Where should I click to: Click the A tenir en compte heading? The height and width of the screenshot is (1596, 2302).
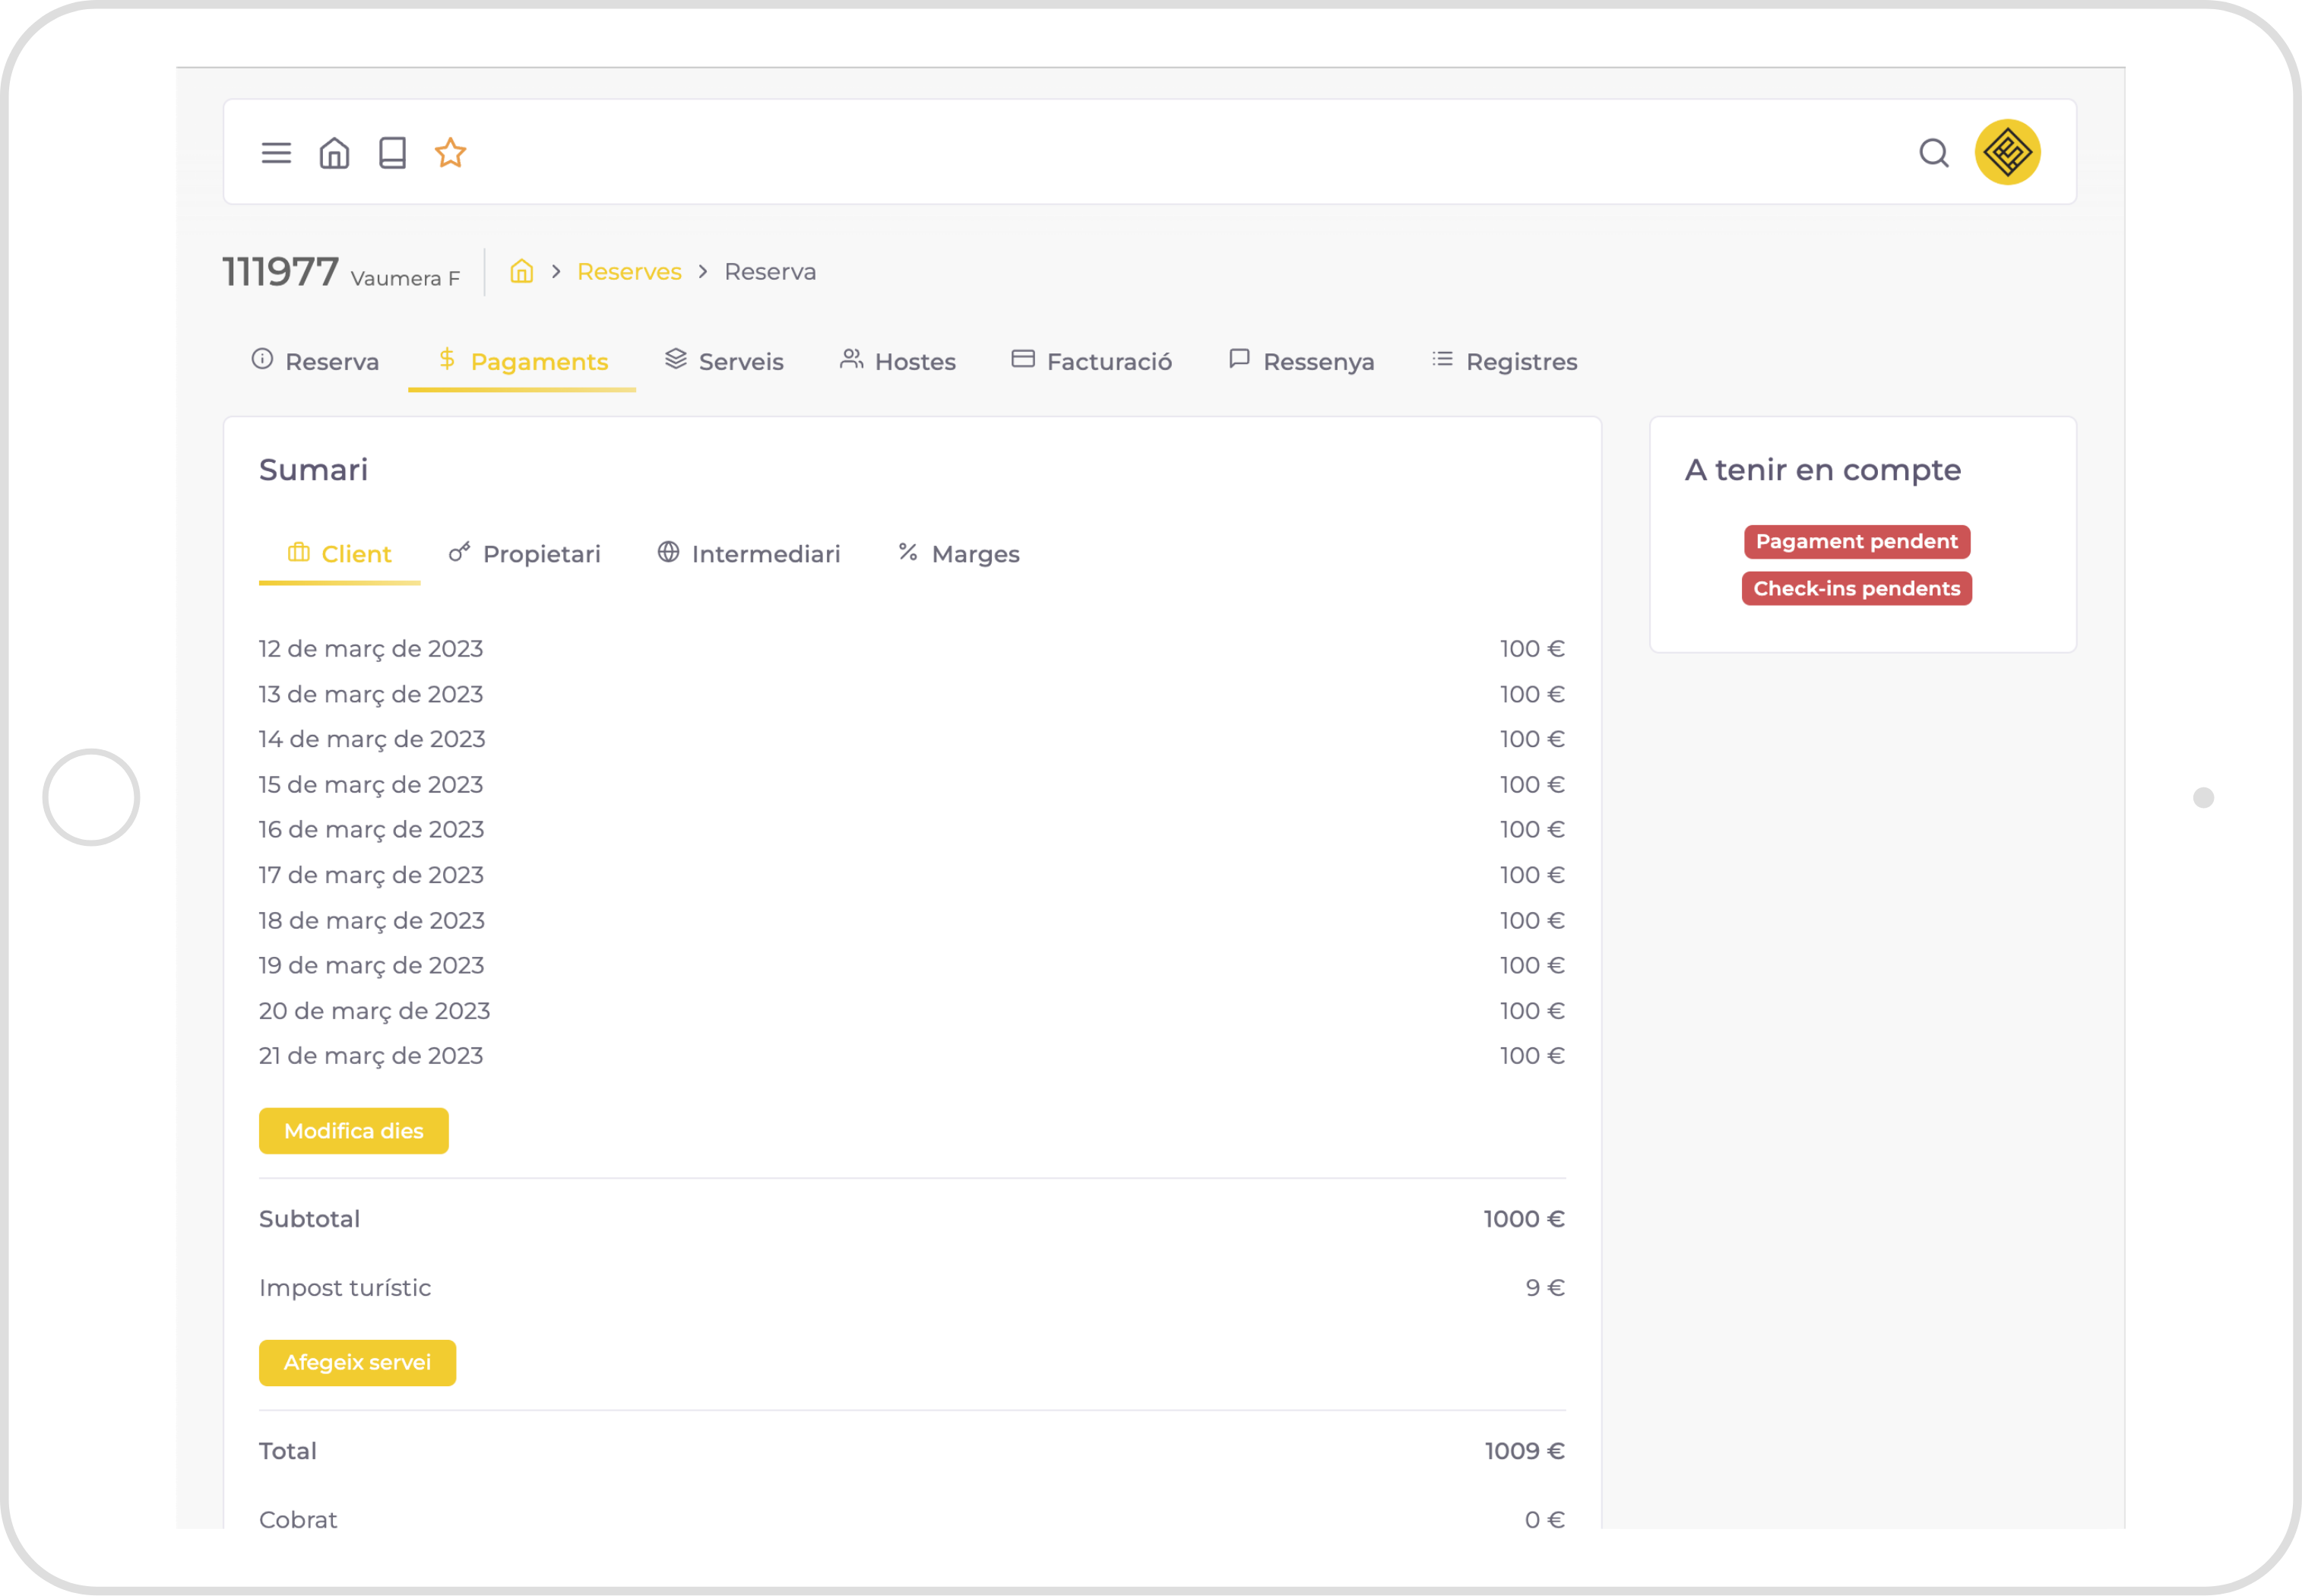point(1823,470)
